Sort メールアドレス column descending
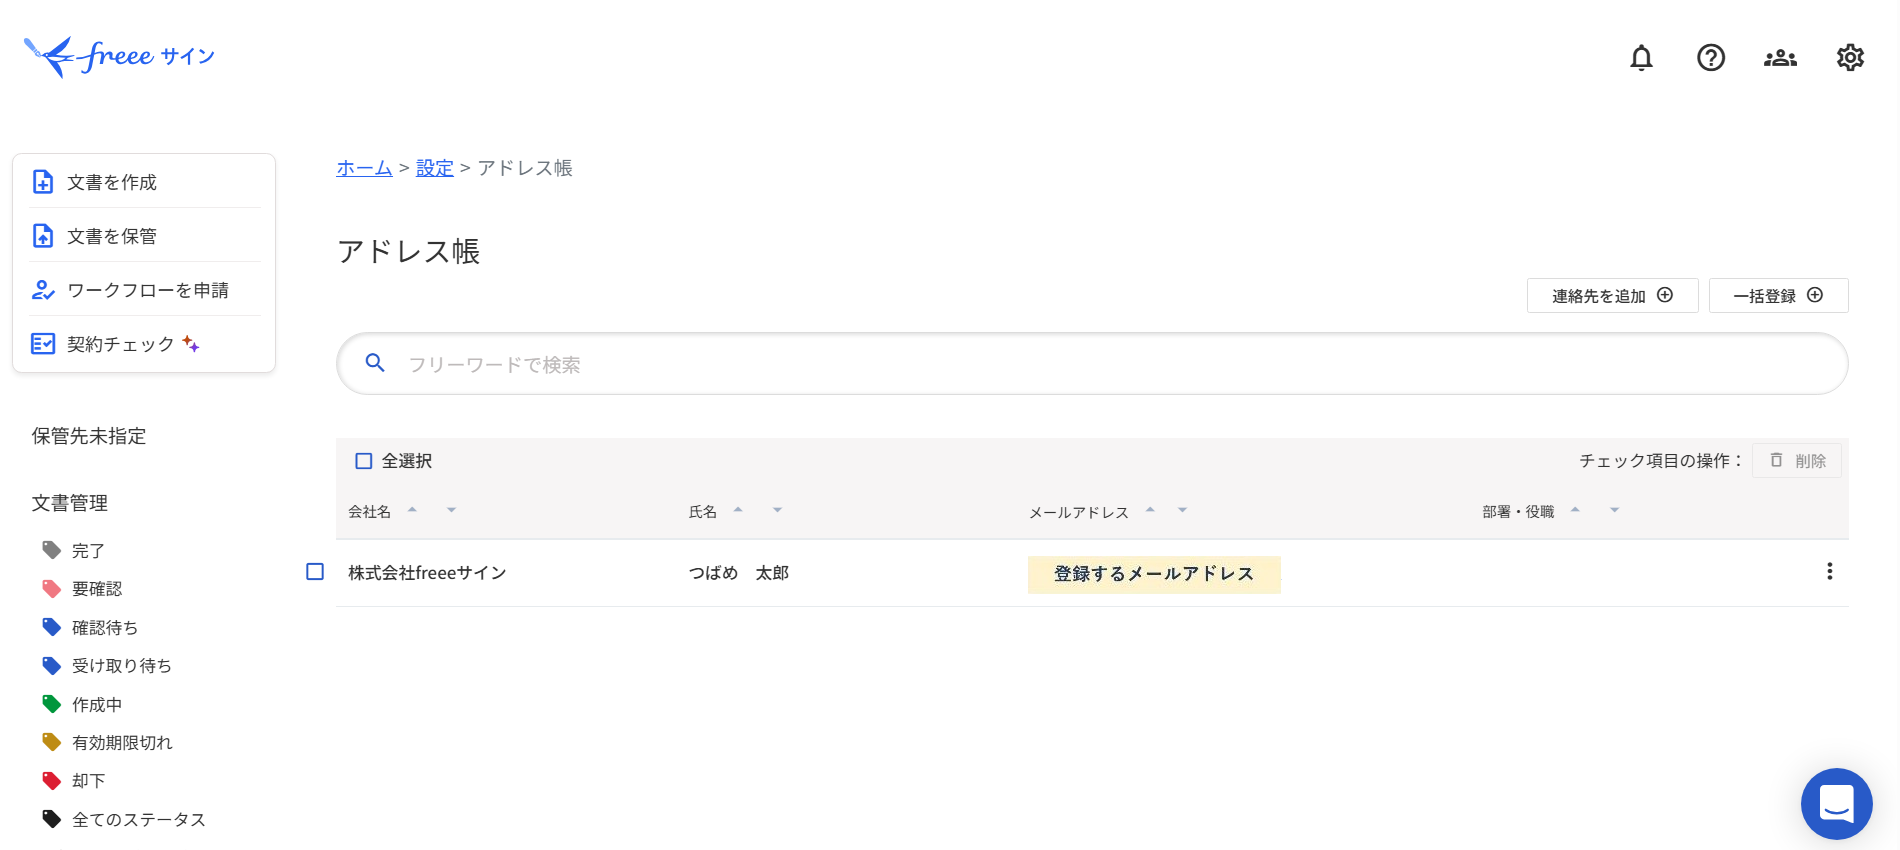Viewport: 1900px width, 850px height. coord(1182,510)
